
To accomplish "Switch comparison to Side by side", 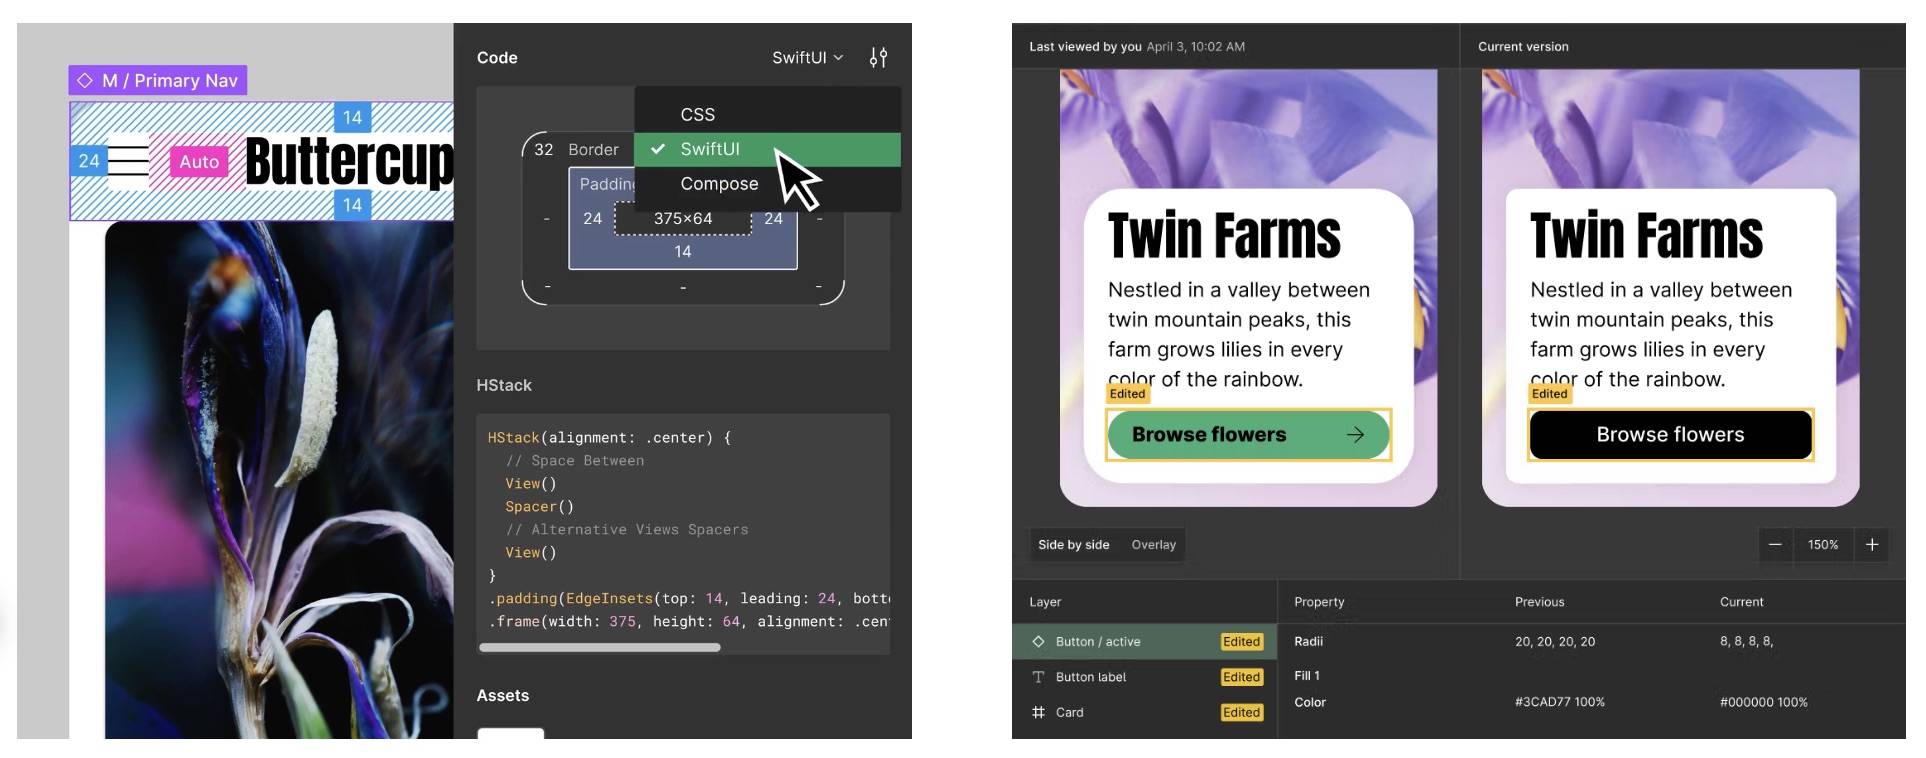I will coord(1073,545).
